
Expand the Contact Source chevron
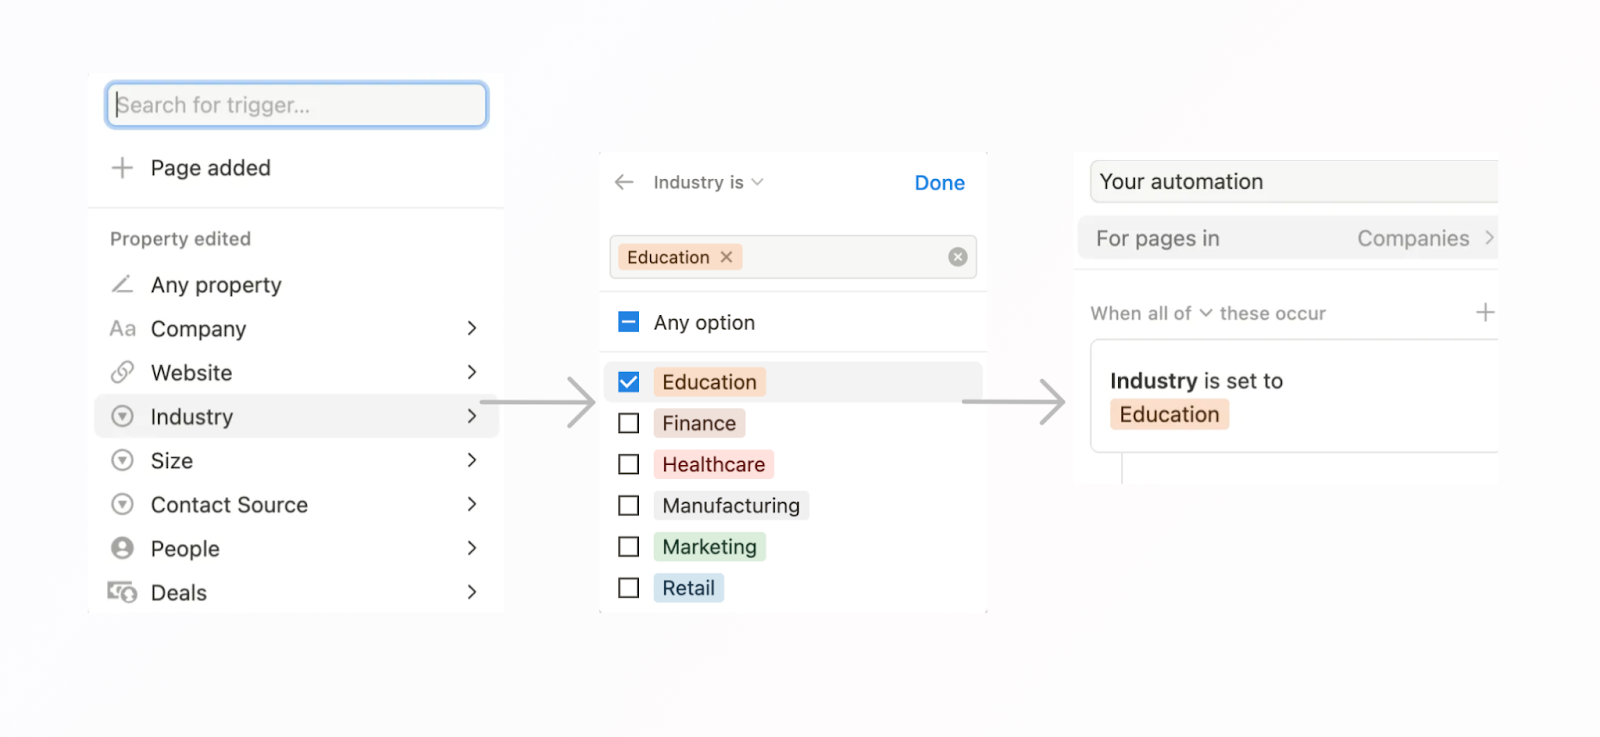(x=472, y=504)
